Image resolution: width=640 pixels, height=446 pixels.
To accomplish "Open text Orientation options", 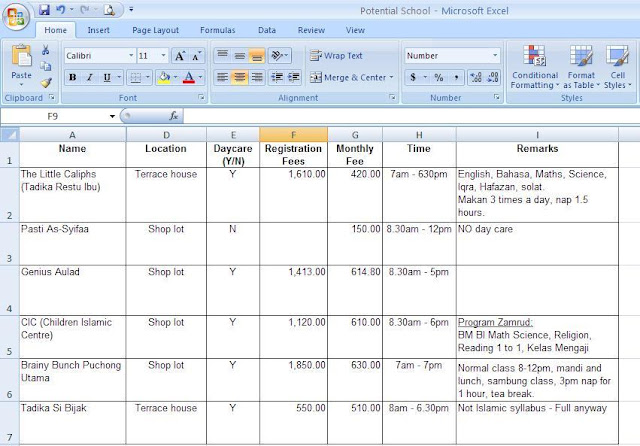I will pos(280,55).
